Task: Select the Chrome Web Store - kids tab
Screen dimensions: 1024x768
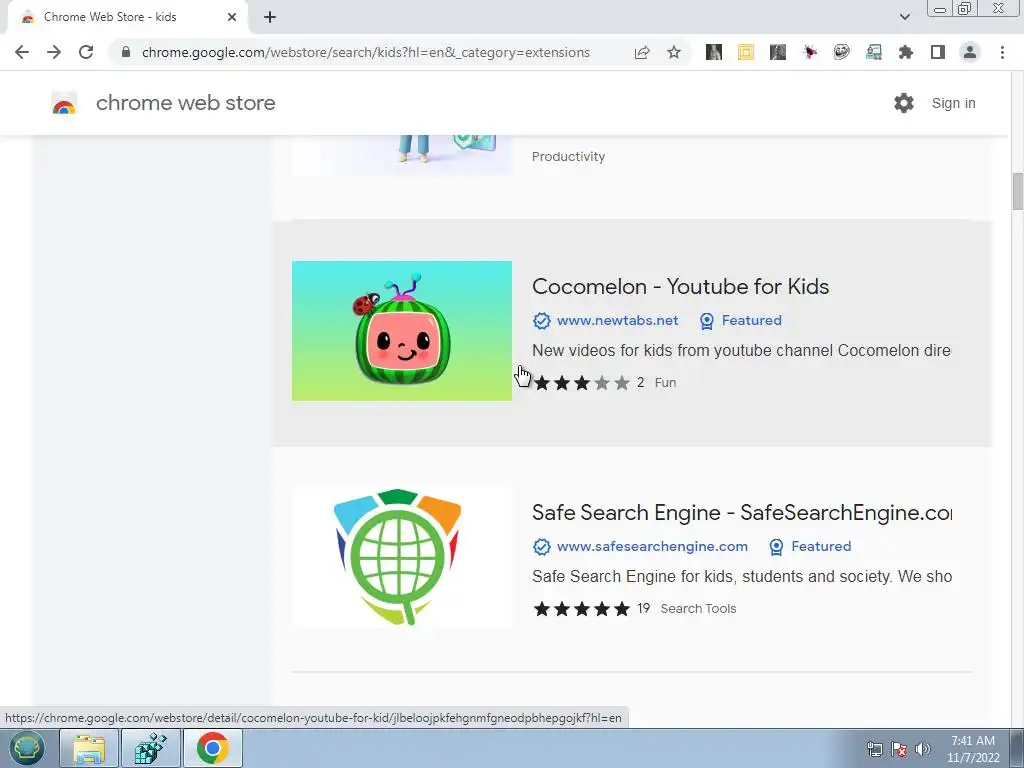Action: point(127,17)
